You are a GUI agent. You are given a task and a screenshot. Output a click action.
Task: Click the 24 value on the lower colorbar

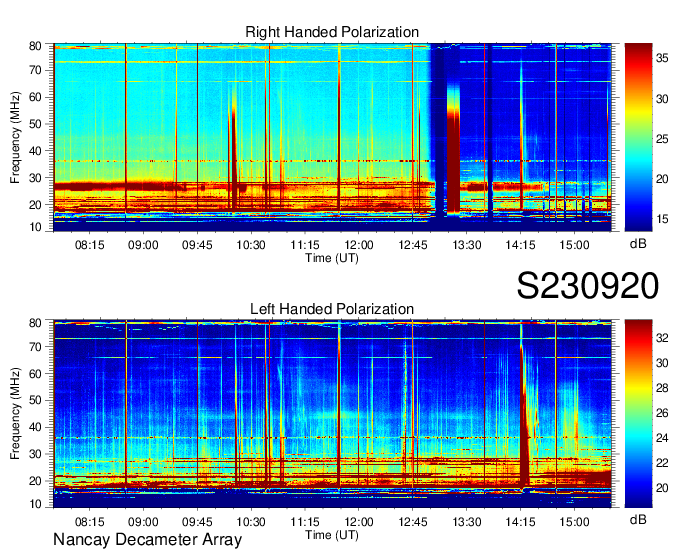tap(662, 438)
